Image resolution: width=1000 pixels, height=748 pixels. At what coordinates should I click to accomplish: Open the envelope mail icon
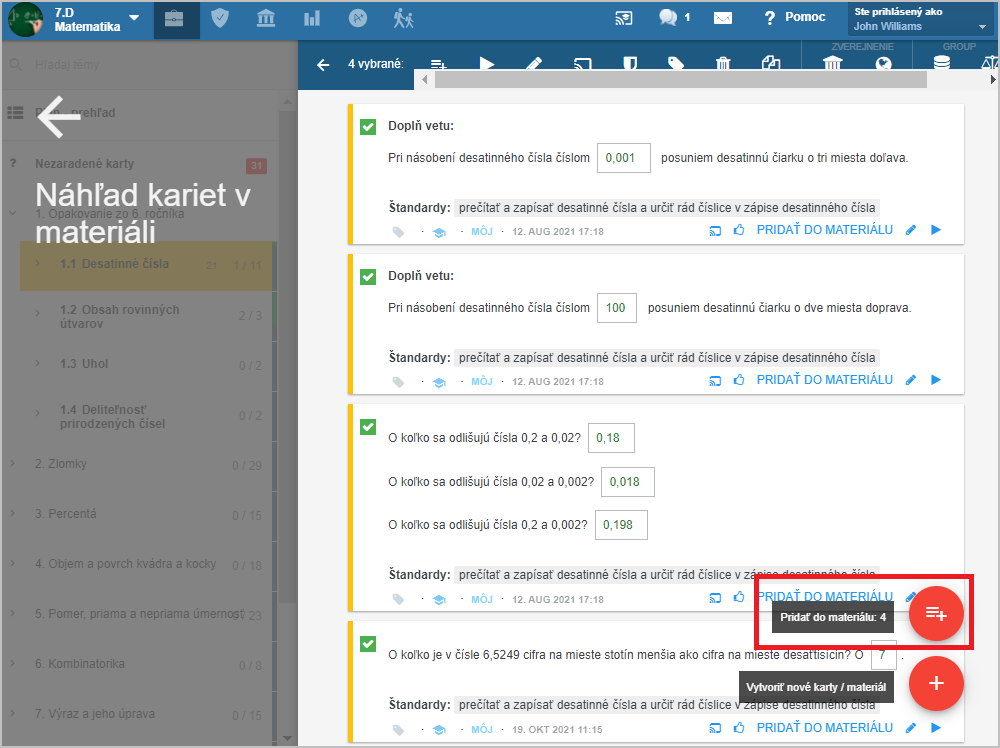(723, 18)
